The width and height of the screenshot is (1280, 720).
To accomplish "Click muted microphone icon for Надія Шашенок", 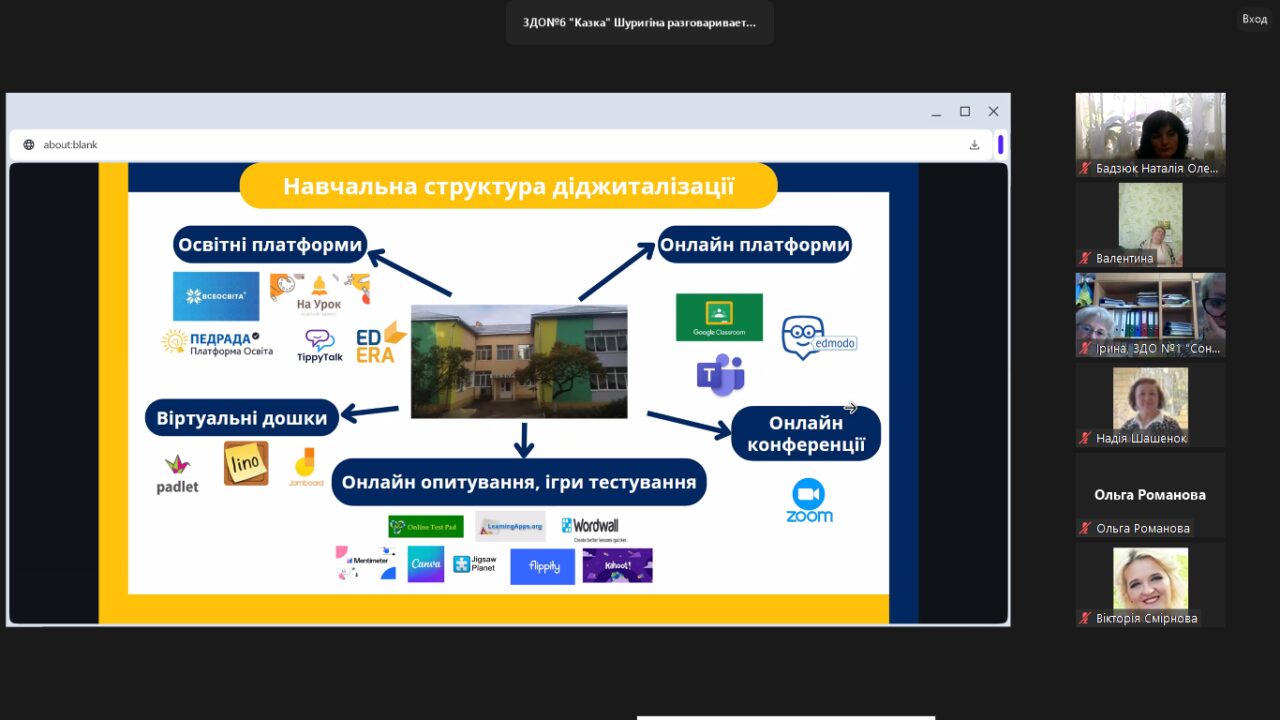I will (1085, 438).
